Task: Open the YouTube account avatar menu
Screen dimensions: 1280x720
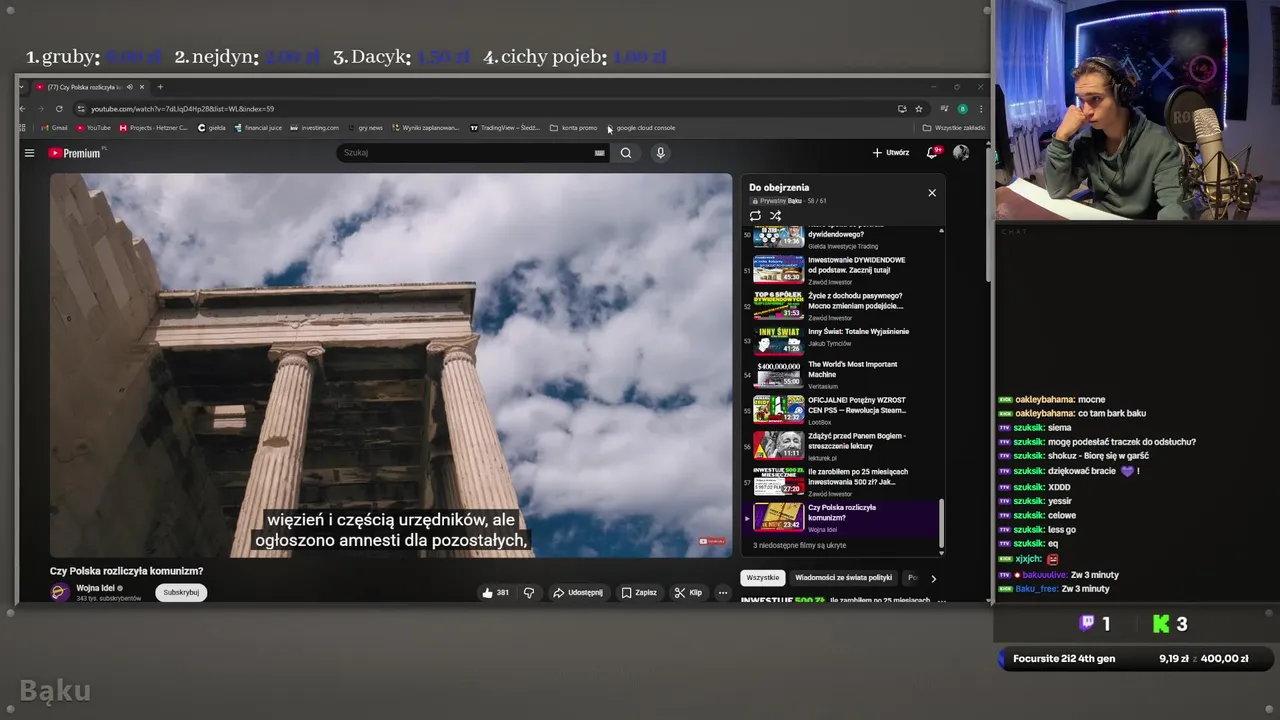Action: [961, 153]
